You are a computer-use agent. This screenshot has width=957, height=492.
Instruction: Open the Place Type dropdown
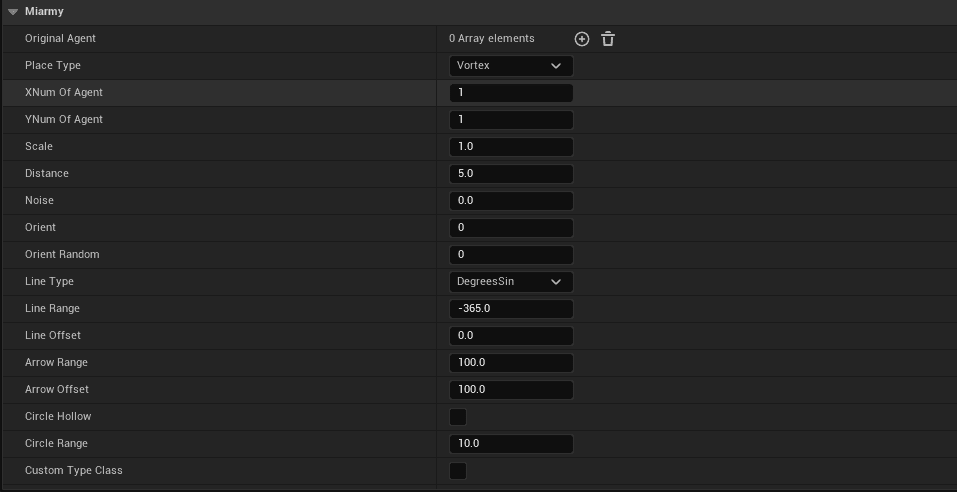511,66
